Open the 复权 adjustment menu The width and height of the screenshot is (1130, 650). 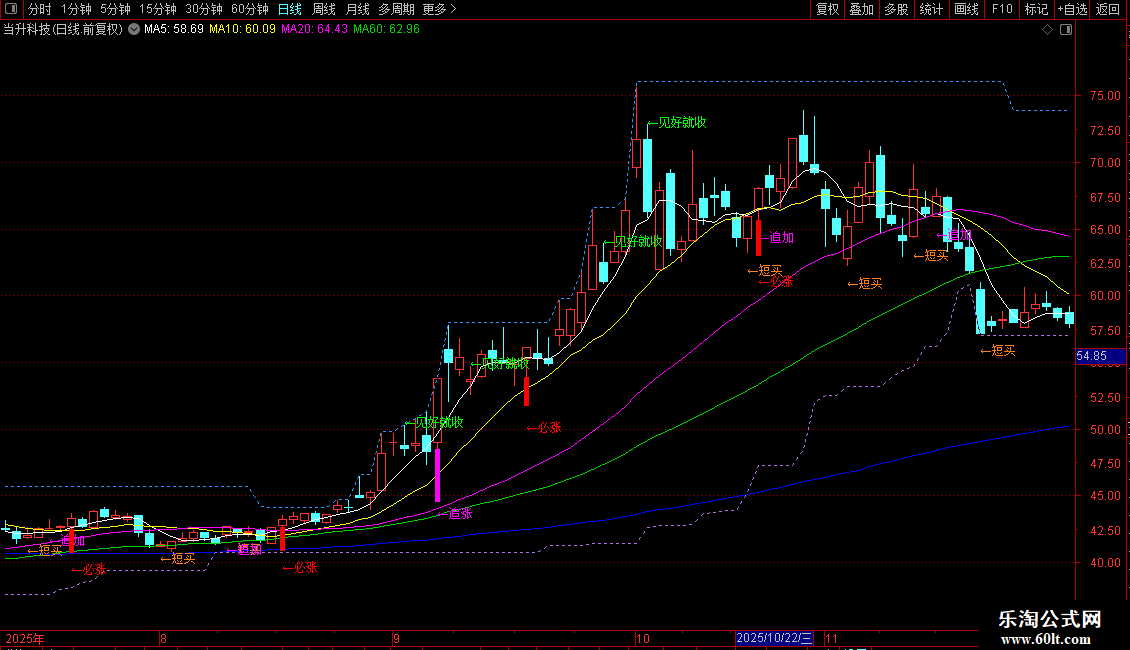(x=827, y=9)
